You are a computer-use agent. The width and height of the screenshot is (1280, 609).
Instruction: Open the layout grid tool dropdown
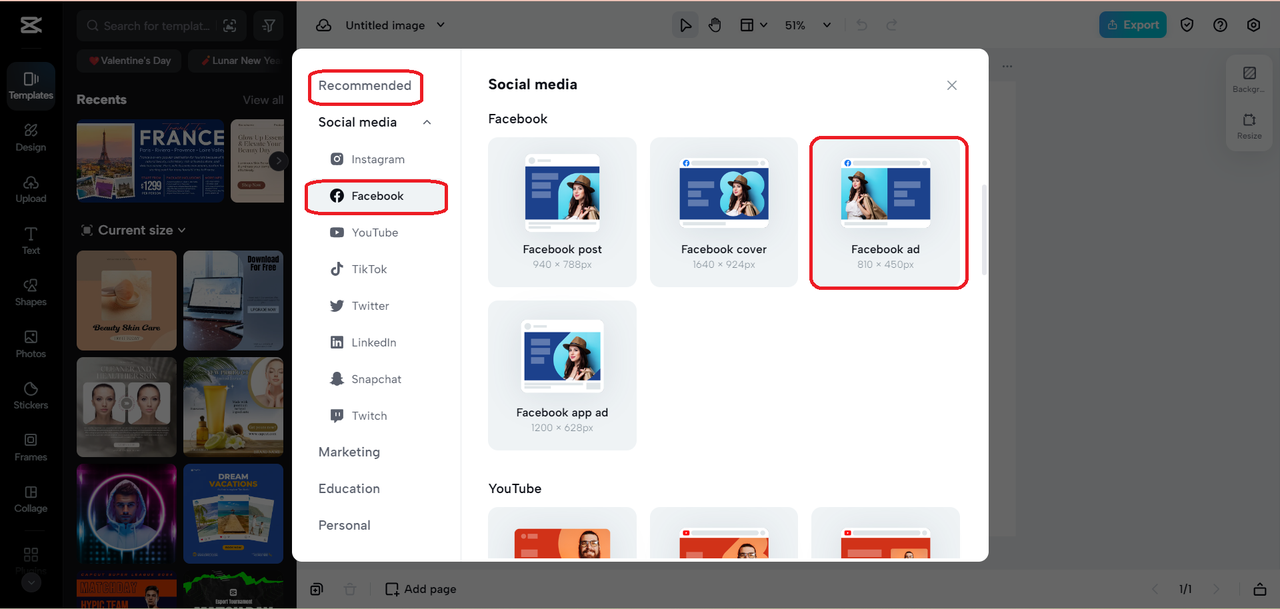(753, 25)
